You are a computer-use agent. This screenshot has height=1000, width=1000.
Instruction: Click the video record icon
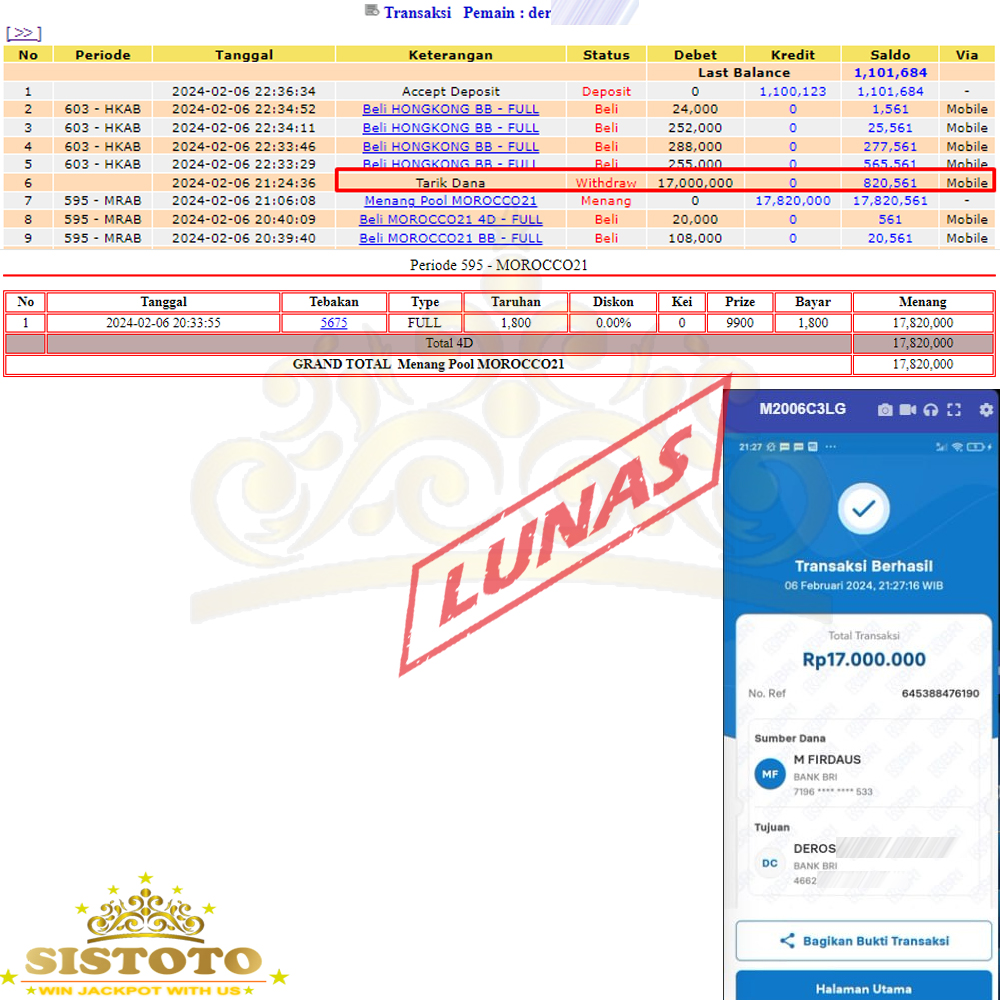(x=908, y=410)
